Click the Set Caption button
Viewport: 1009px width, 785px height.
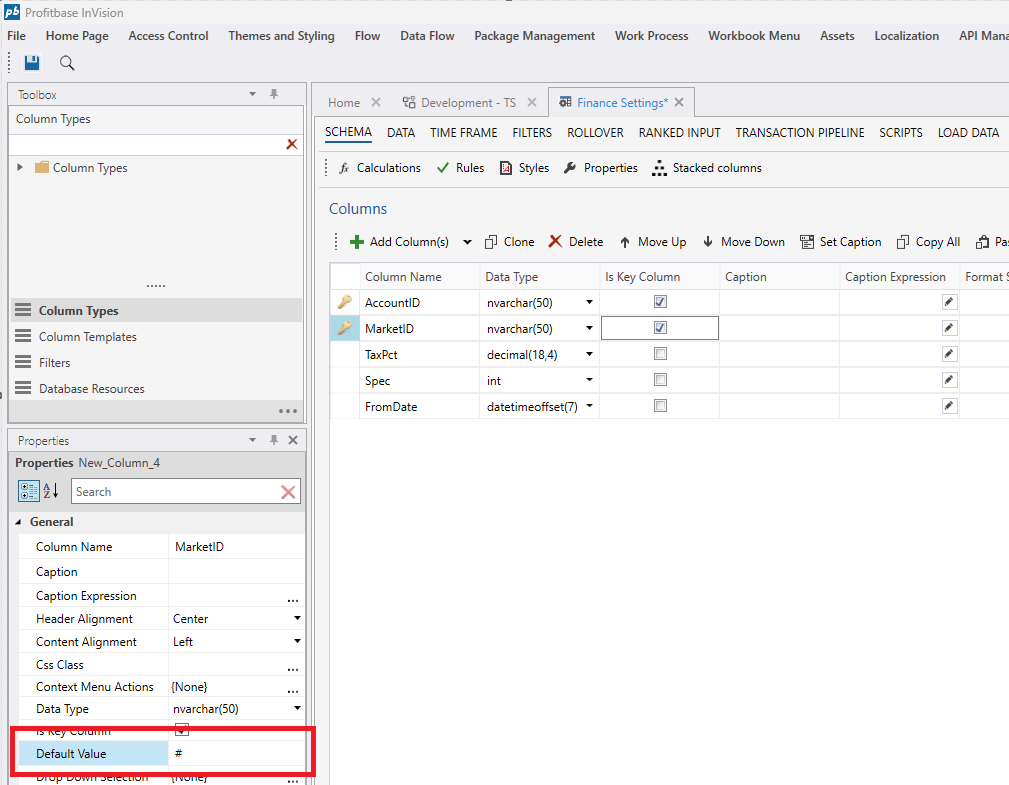(840, 242)
